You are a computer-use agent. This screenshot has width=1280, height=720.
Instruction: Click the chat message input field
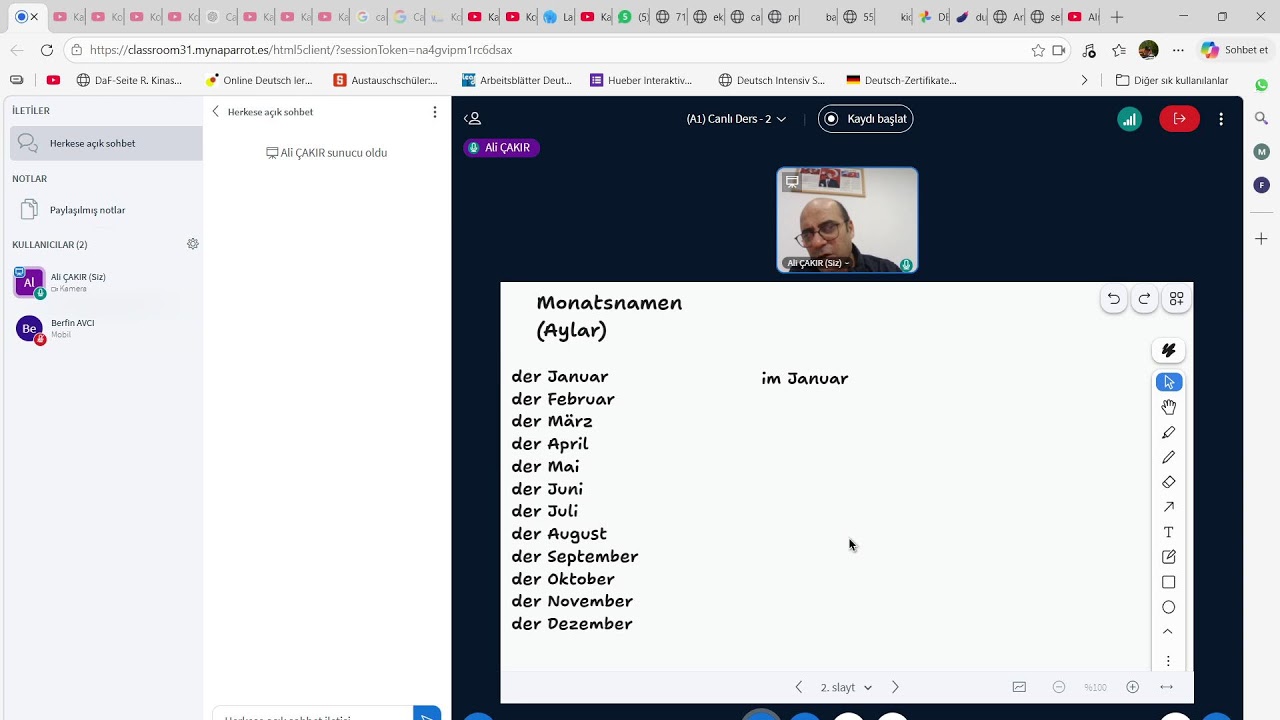click(312, 715)
